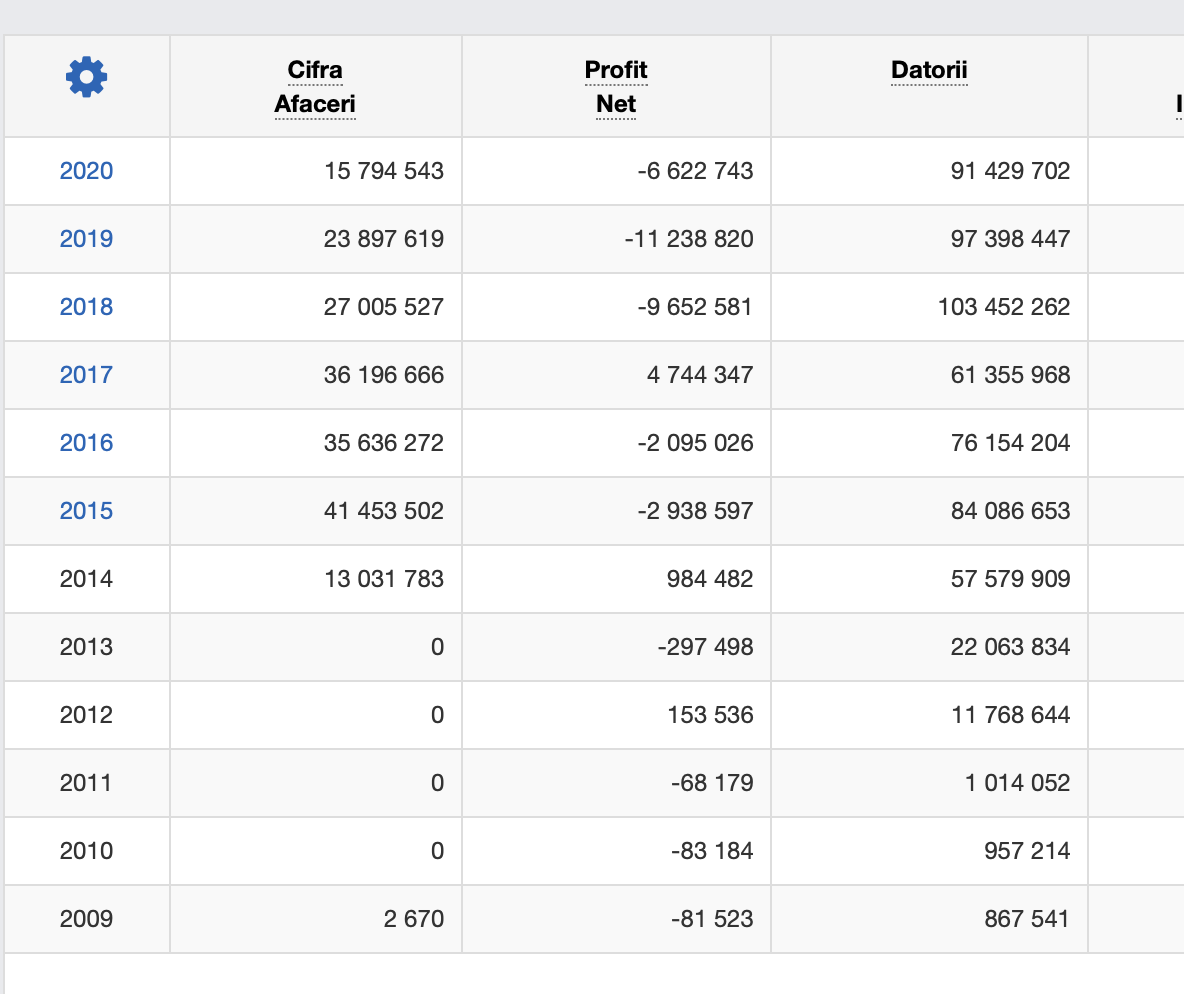Select the 4 744 347 profit cell
Image resolution: width=1184 pixels, height=994 pixels.
point(699,375)
